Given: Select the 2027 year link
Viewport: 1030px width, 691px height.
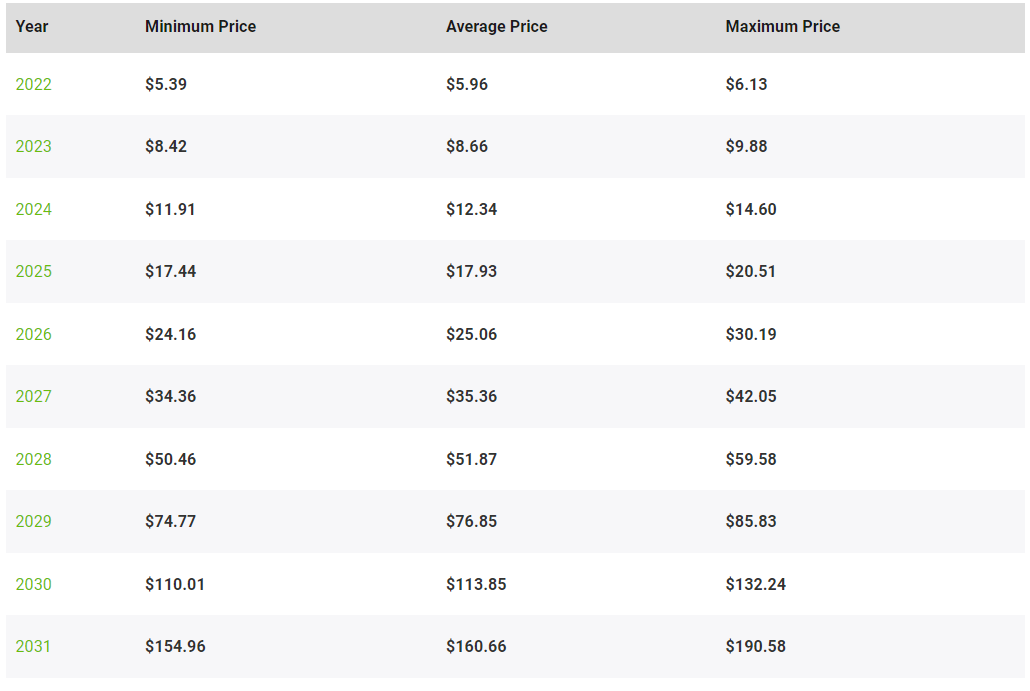Looking at the screenshot, I should click(34, 396).
